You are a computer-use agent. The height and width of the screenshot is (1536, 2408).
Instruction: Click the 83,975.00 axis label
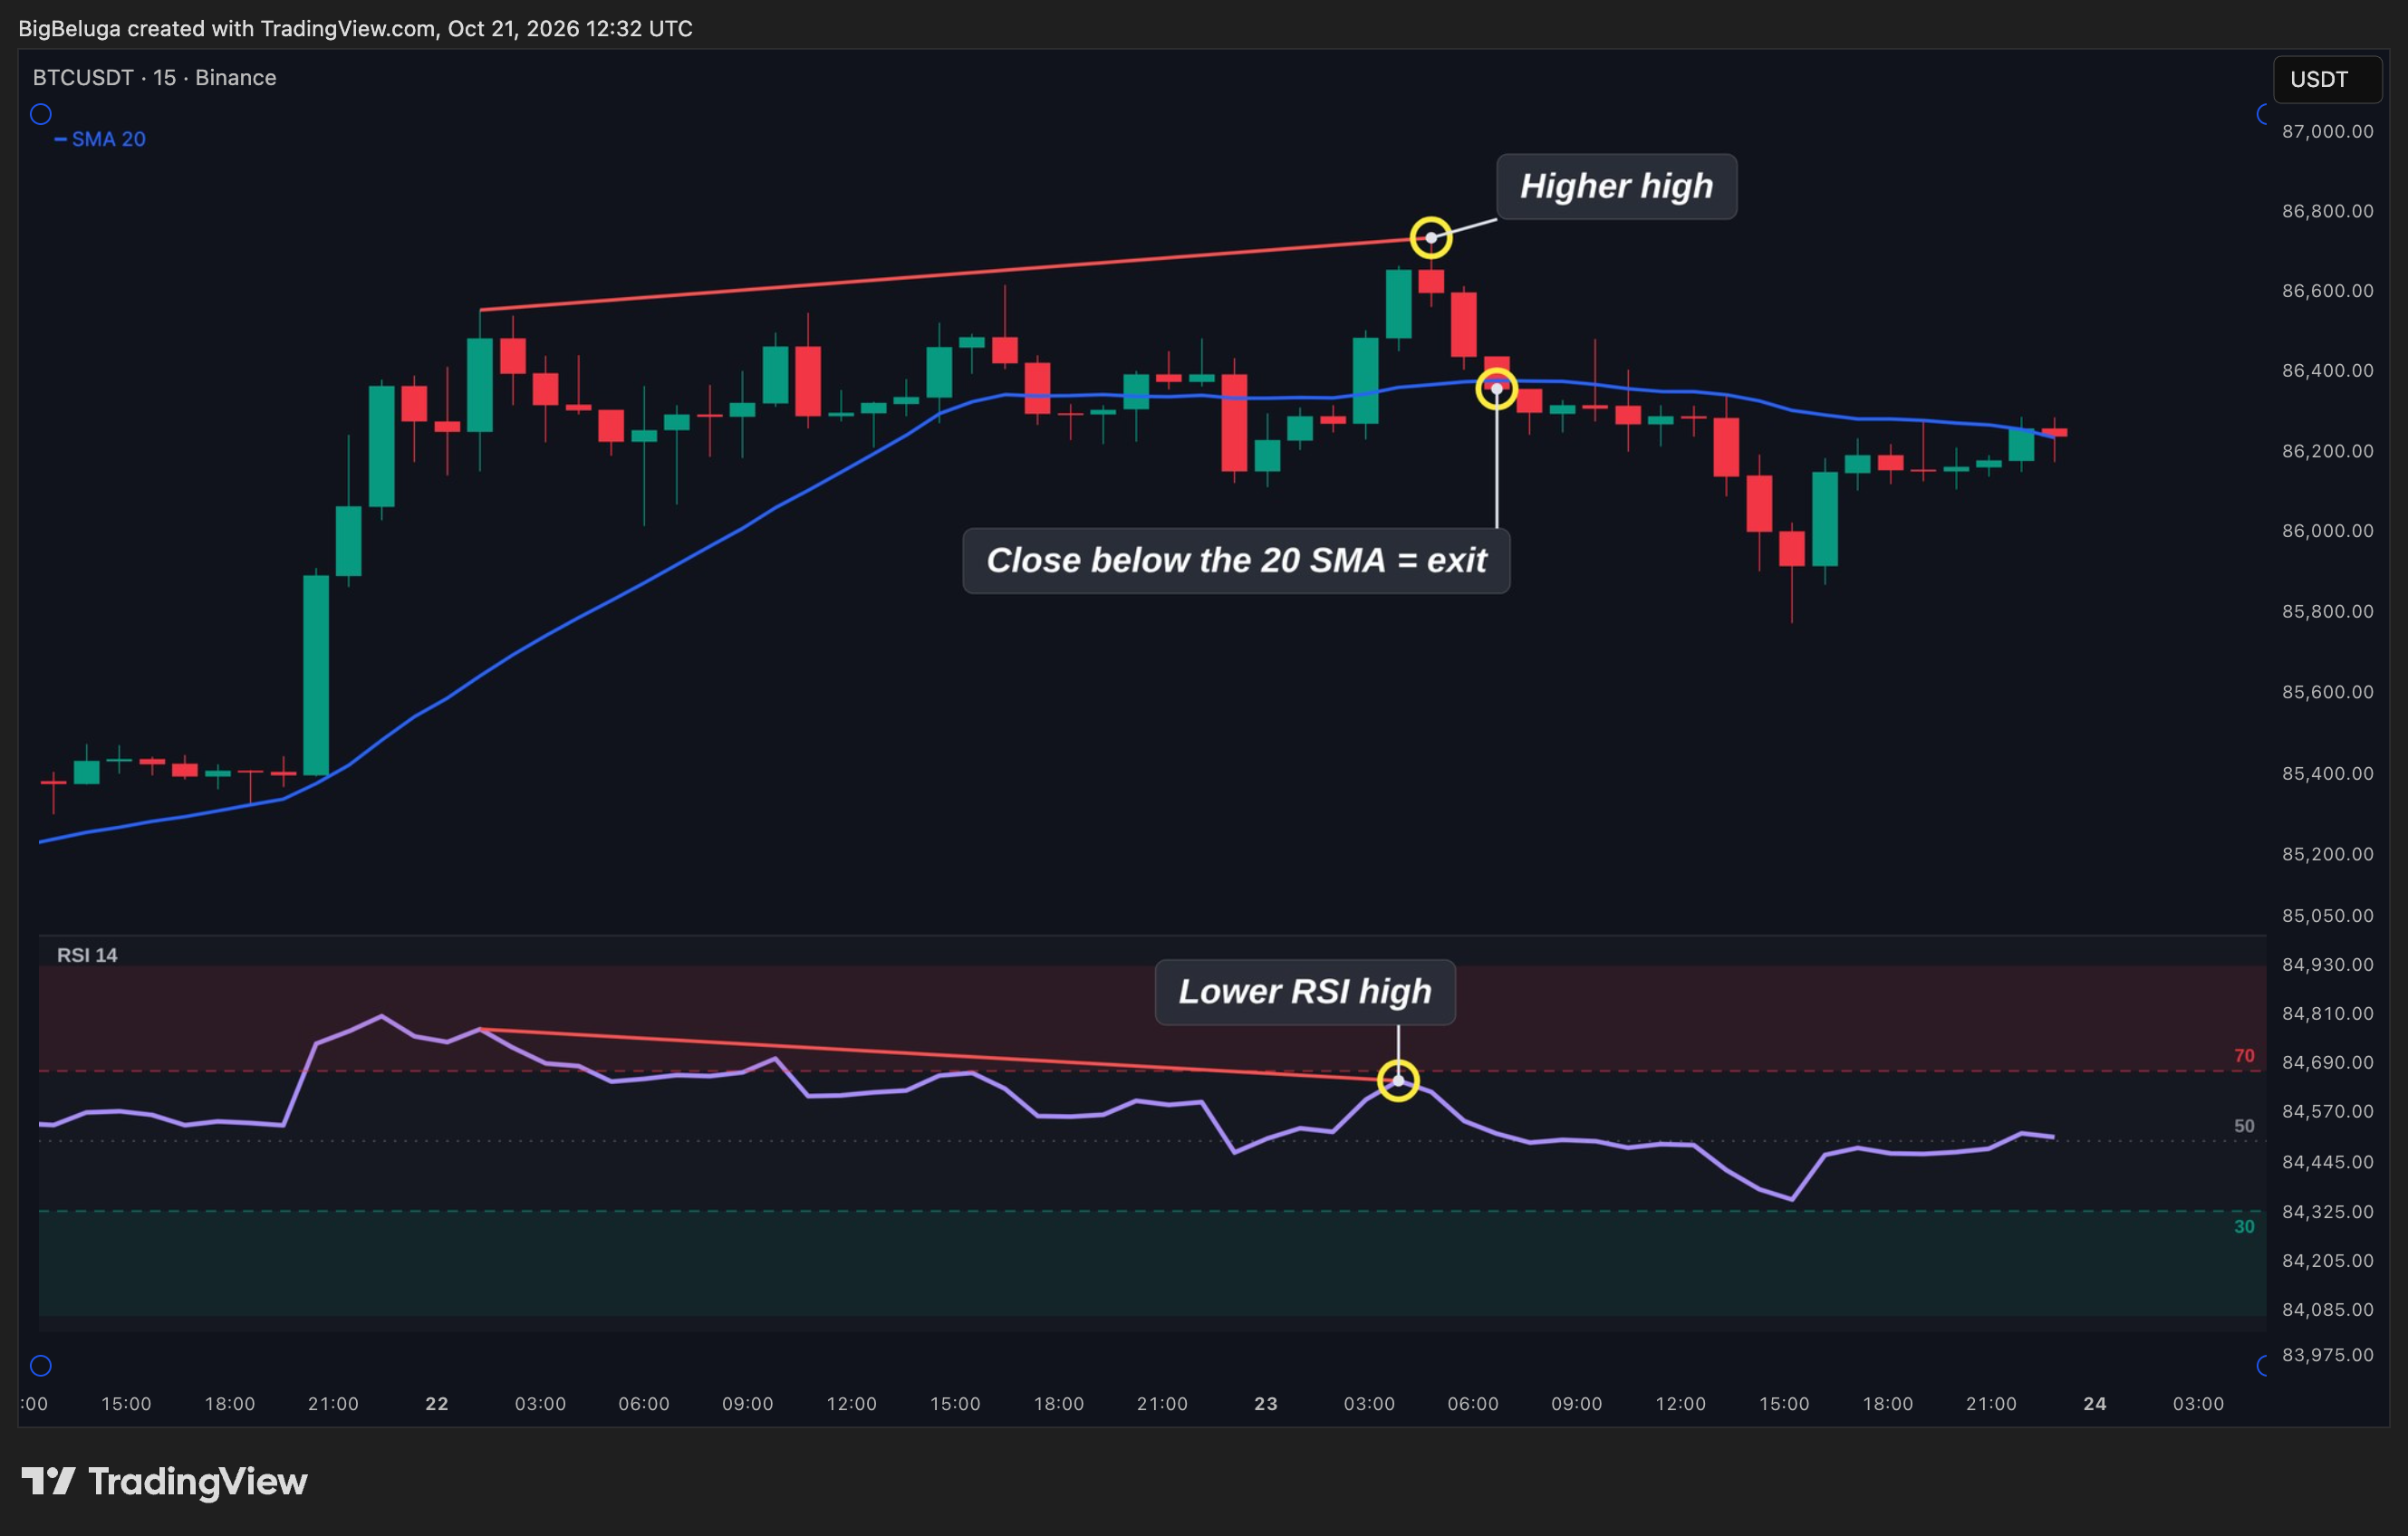click(x=2327, y=1355)
